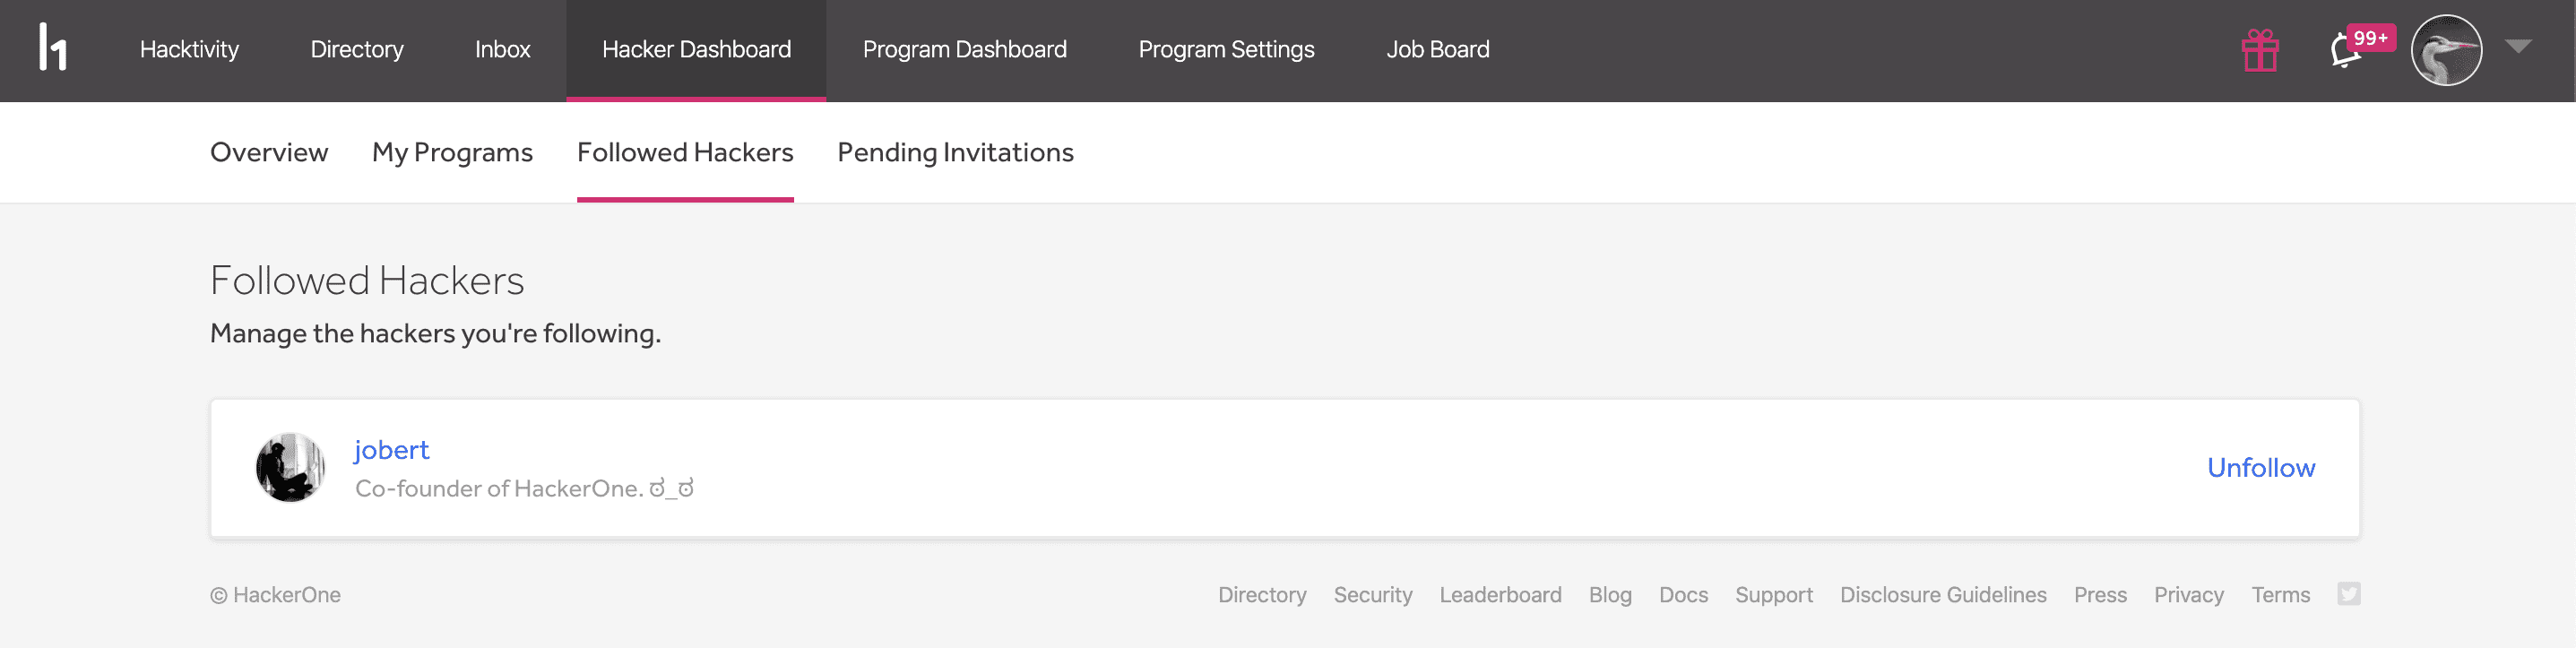2576x648 pixels.
Task: Click the HackerOne logo icon
Action: (x=53, y=48)
